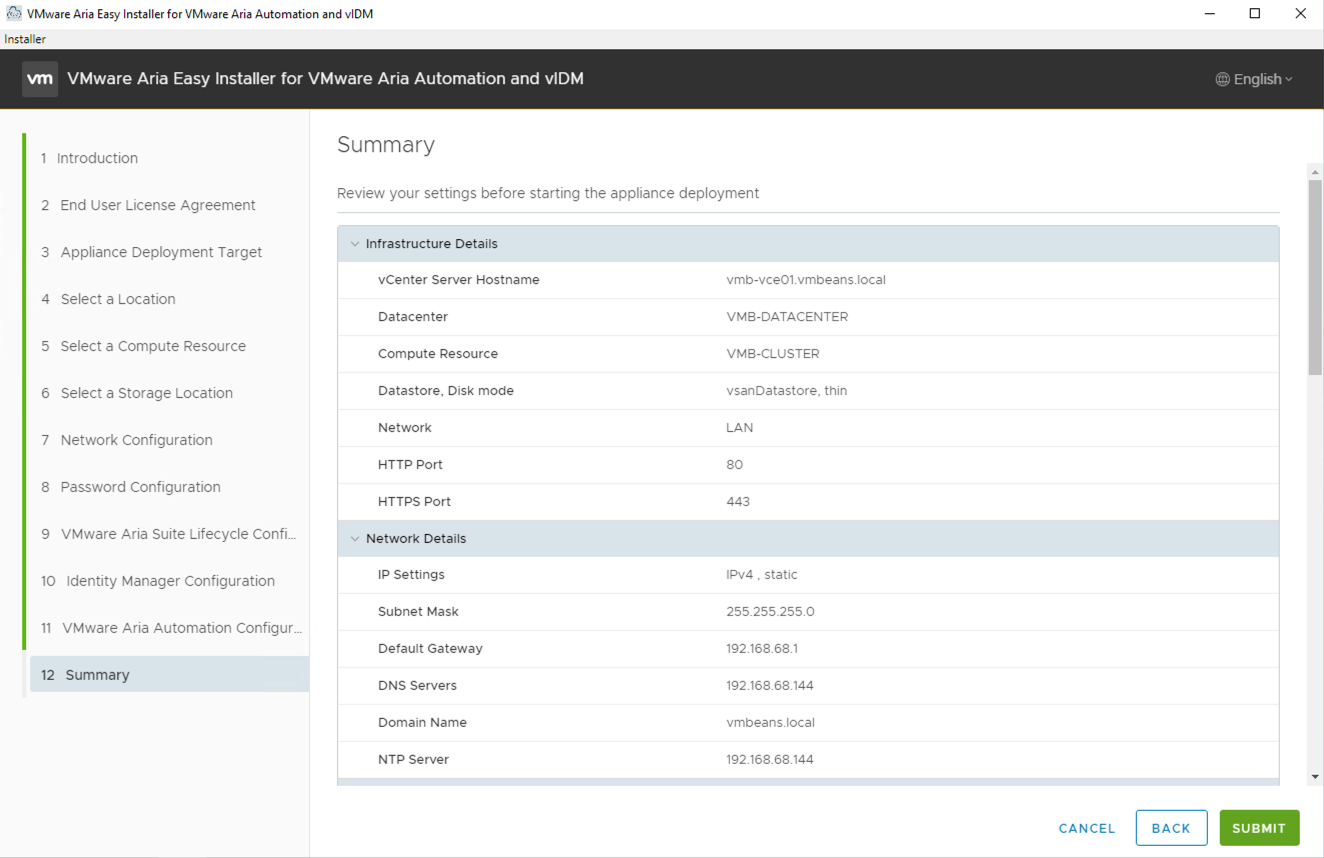1324x858 pixels.
Task: Click the Datacenter label
Action: click(413, 317)
